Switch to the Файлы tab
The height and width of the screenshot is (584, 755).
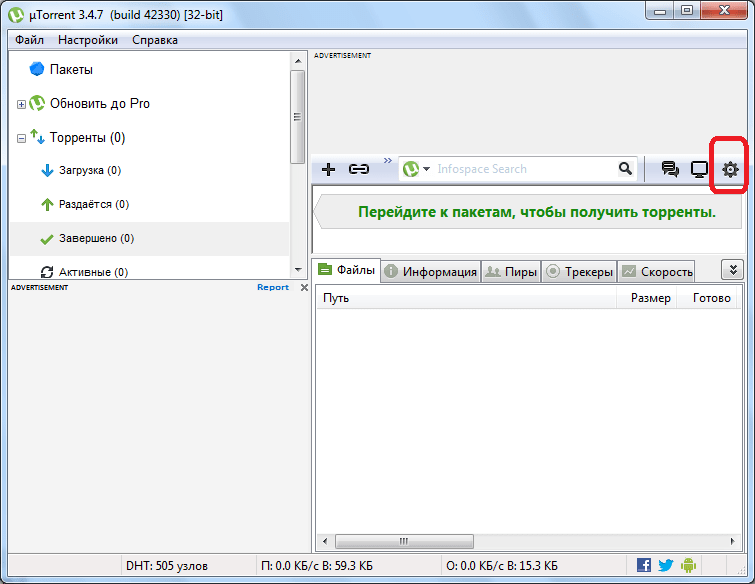point(347,270)
